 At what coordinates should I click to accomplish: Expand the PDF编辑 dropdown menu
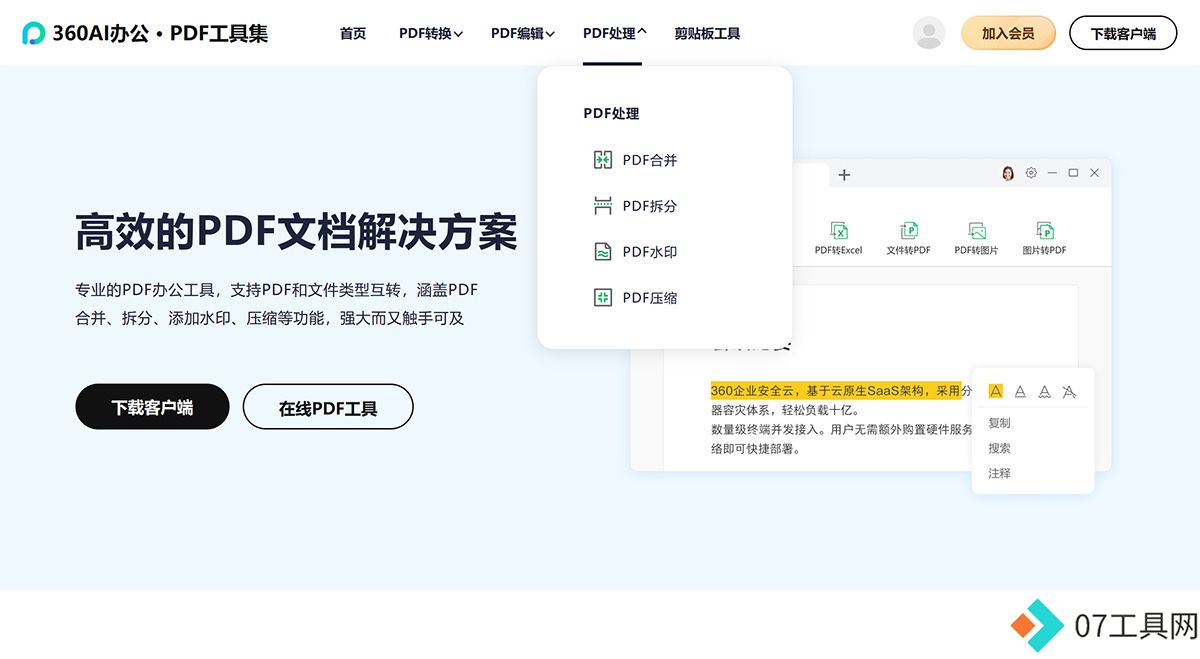(523, 34)
